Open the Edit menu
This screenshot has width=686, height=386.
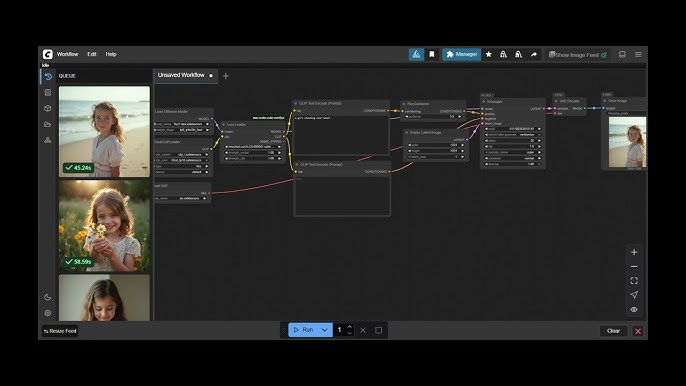tap(92, 54)
